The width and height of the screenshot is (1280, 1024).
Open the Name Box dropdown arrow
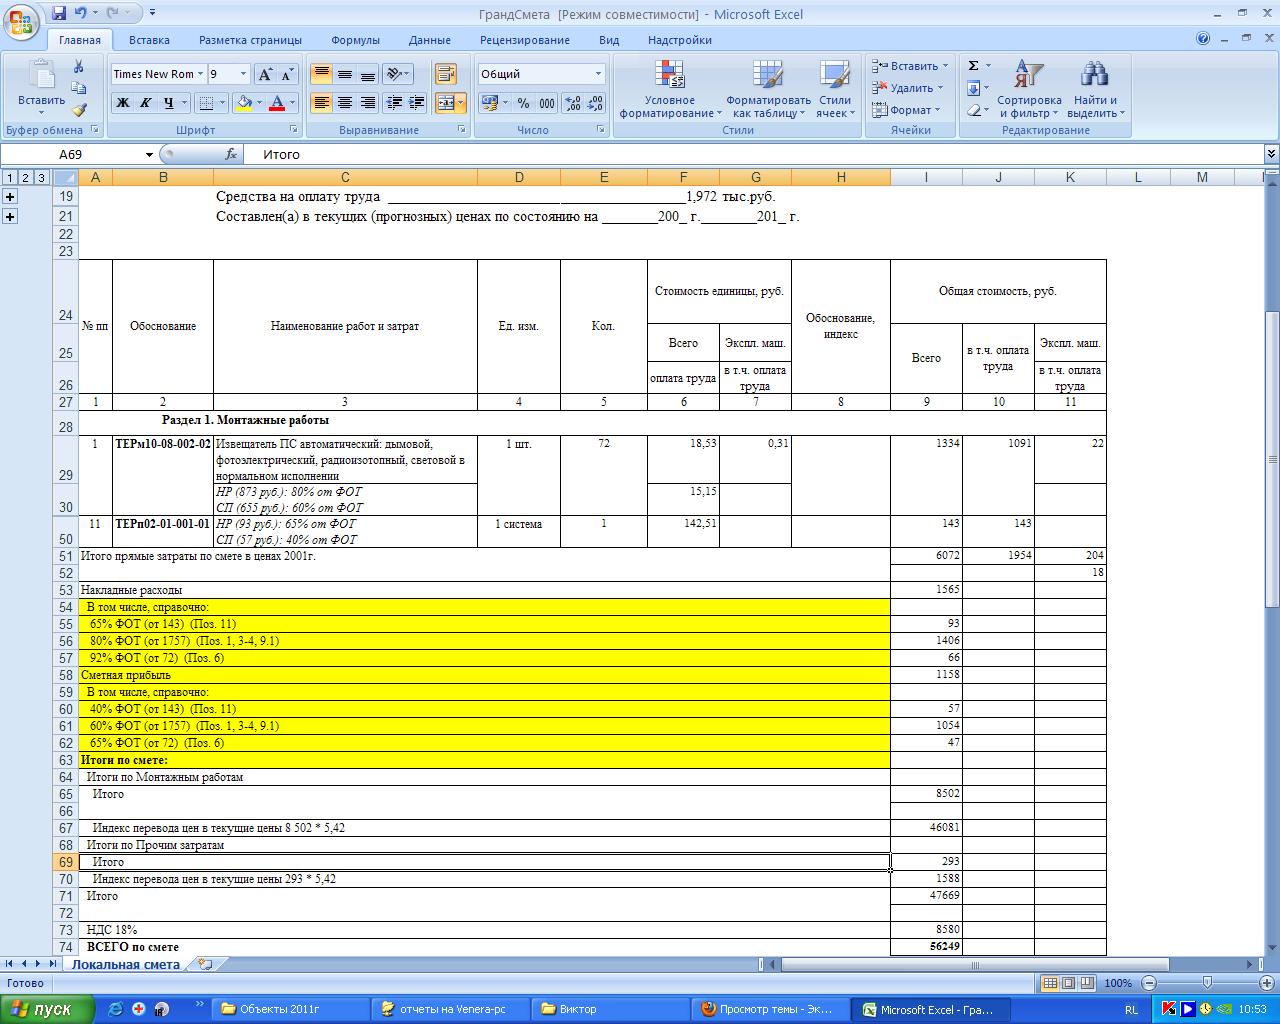click(x=150, y=155)
